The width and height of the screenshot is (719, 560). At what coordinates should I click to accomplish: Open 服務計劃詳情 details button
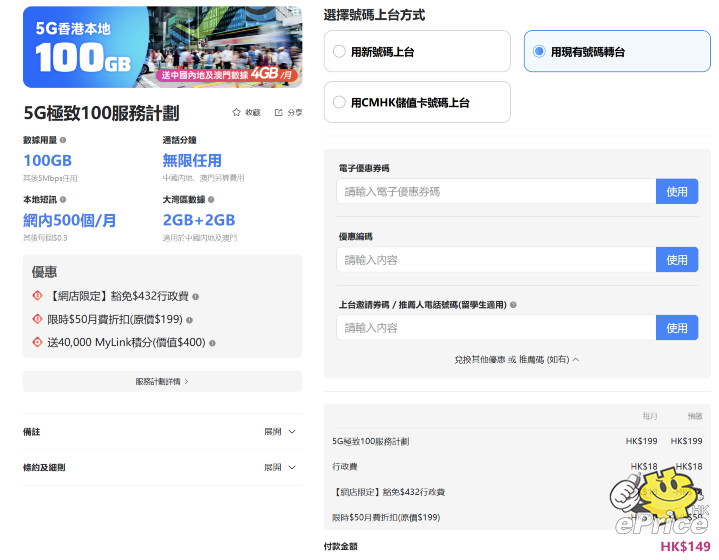tap(162, 381)
